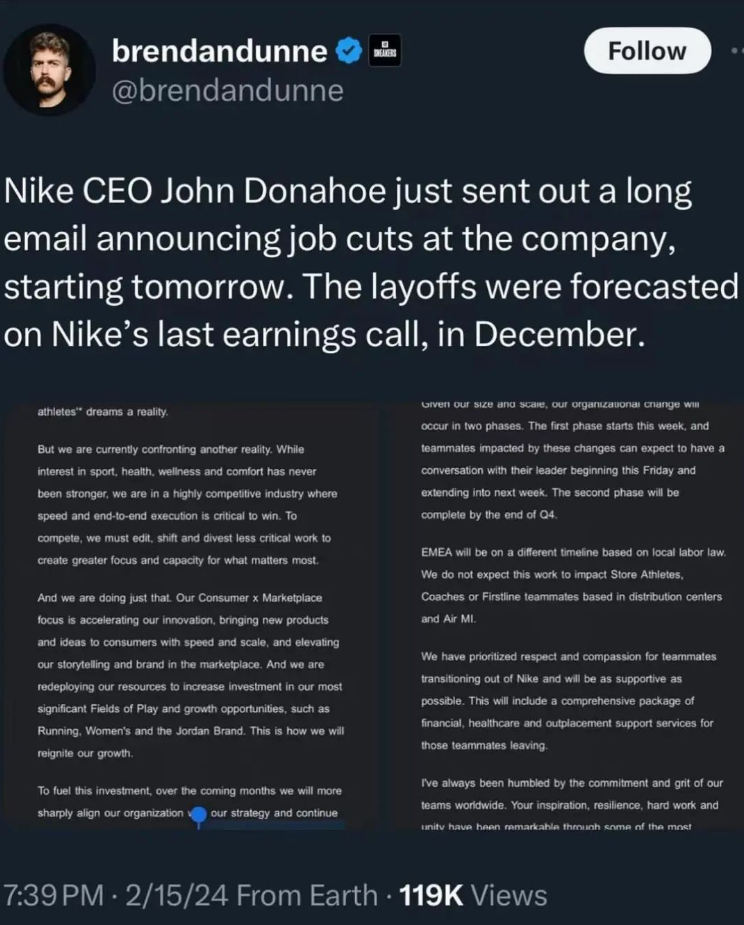Click the @brendandunne handle
The height and width of the screenshot is (925, 744).
click(227, 90)
